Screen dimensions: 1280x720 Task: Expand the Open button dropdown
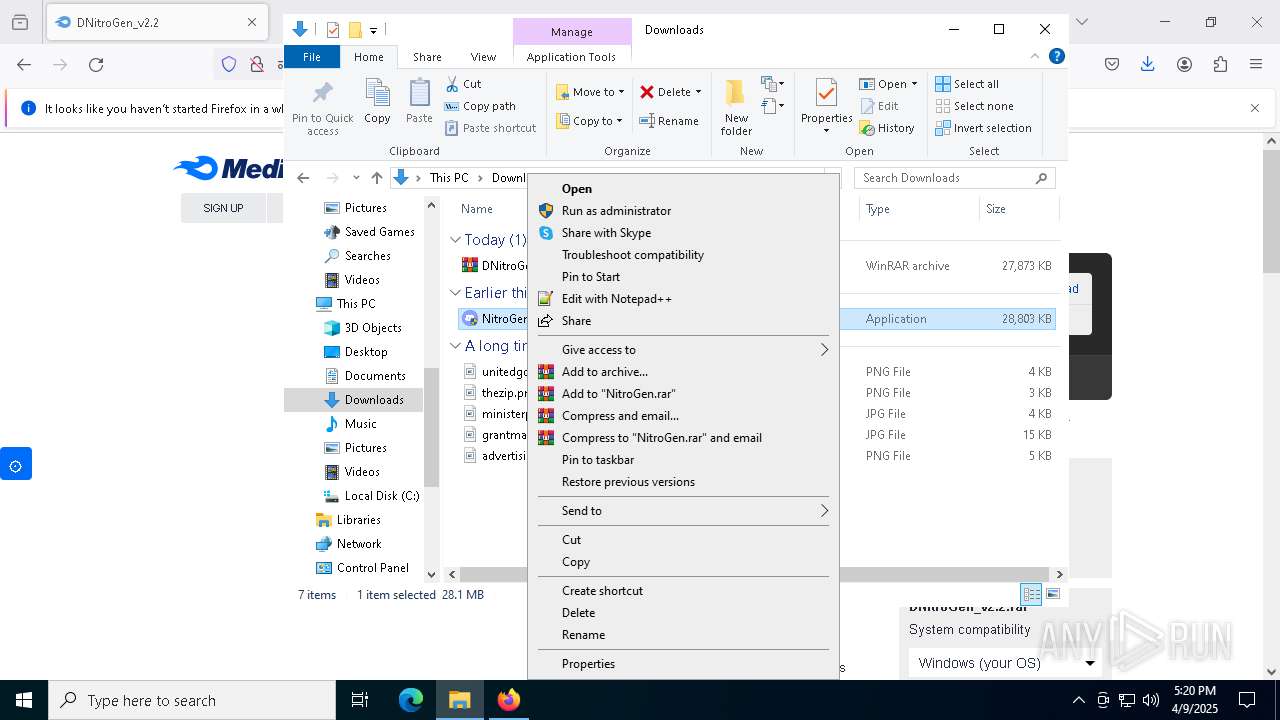[x=914, y=84]
